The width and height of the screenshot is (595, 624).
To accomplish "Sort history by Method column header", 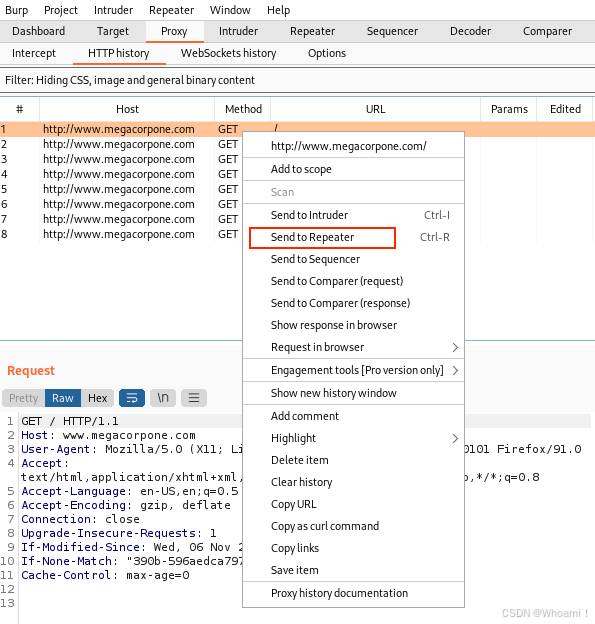I will point(243,109).
